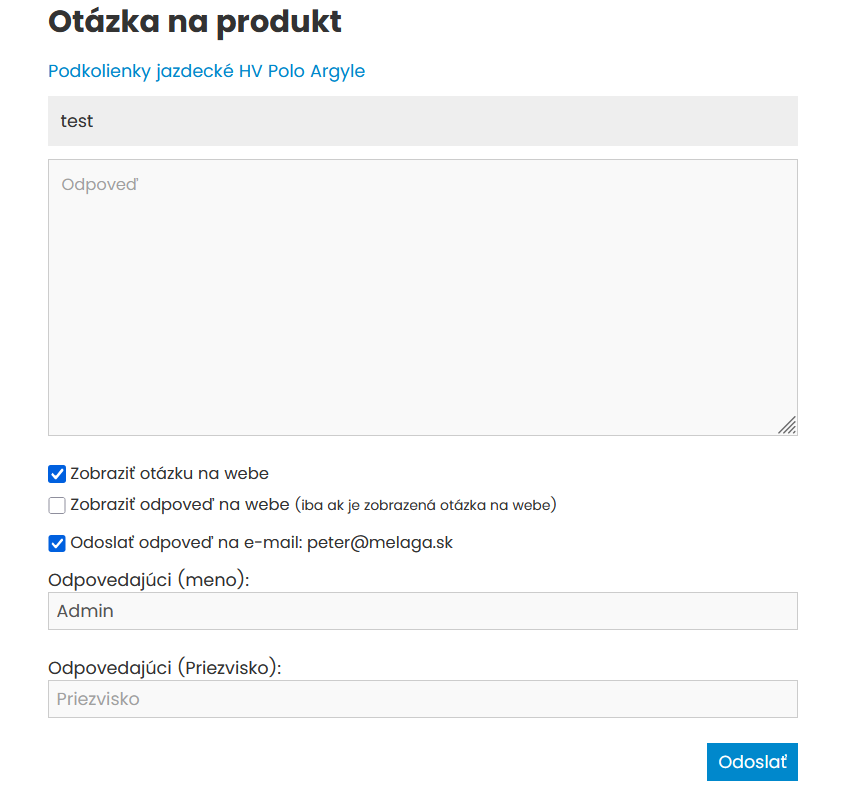The width and height of the screenshot is (847, 797).
Task: Focus the empty Priezvisko input field
Action: tap(422, 699)
